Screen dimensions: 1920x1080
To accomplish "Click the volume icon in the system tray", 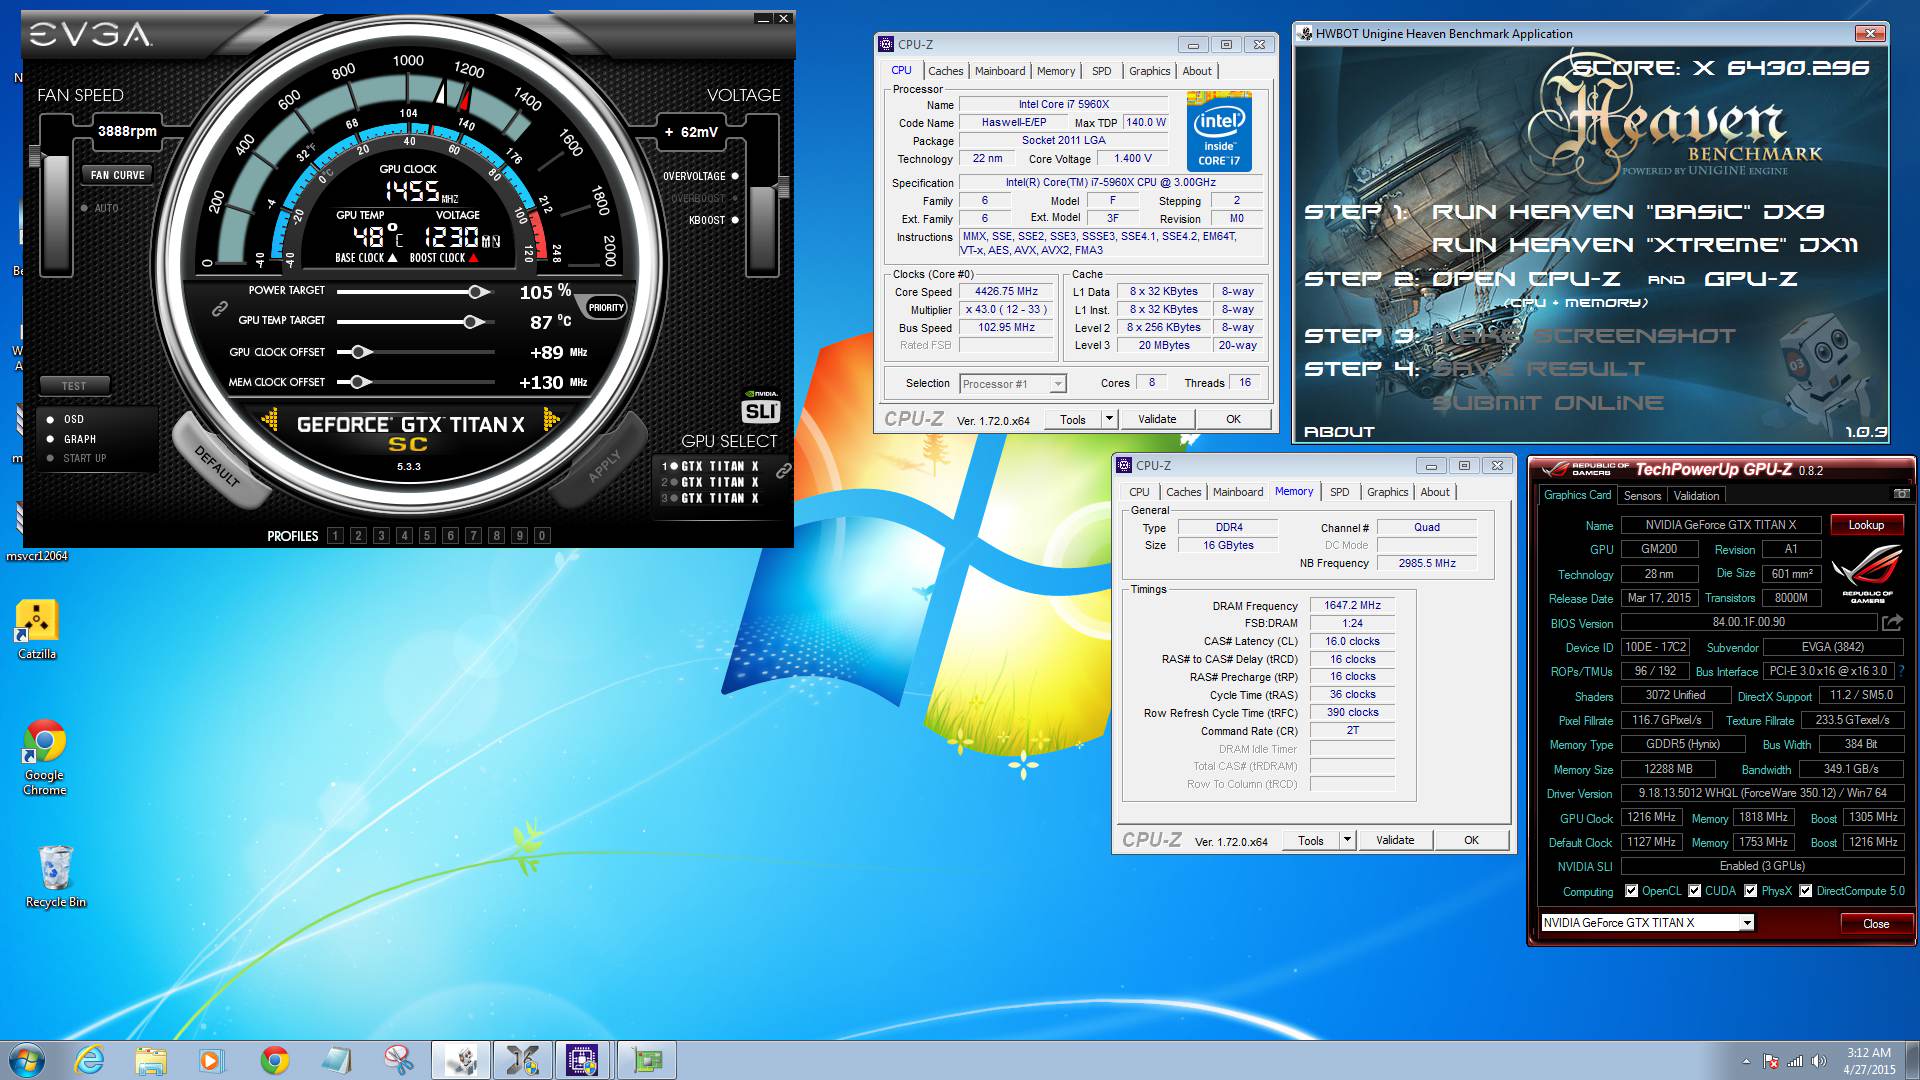I will pyautogui.click(x=1819, y=1061).
